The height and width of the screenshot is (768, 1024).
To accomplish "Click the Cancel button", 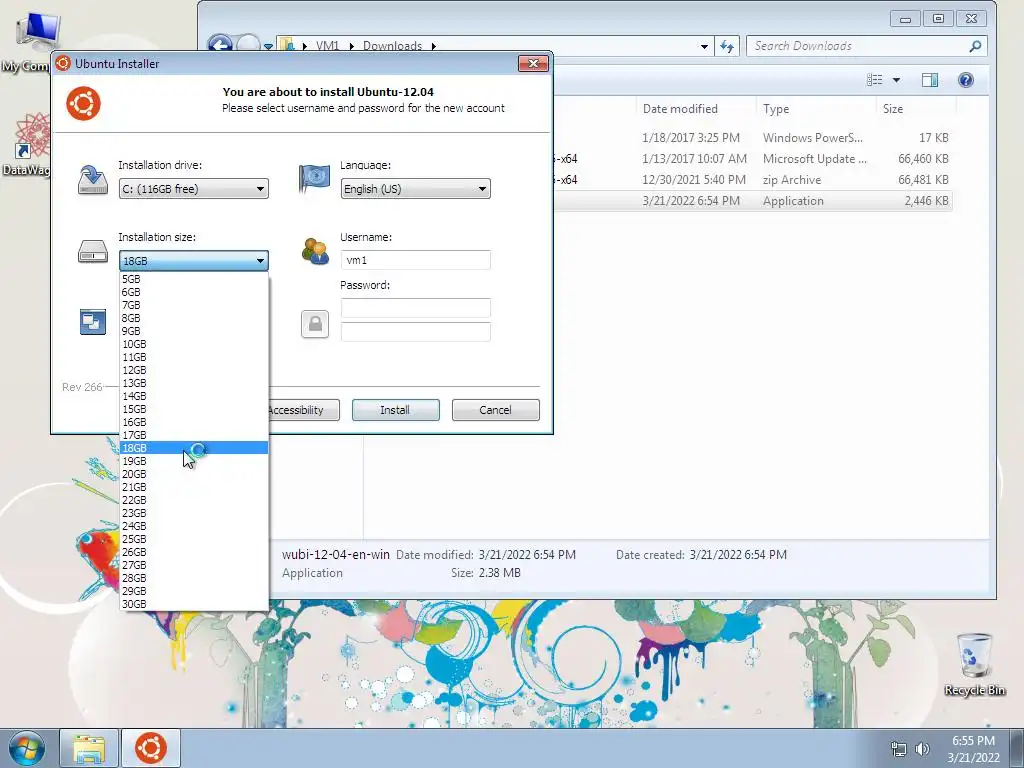I will click(495, 410).
